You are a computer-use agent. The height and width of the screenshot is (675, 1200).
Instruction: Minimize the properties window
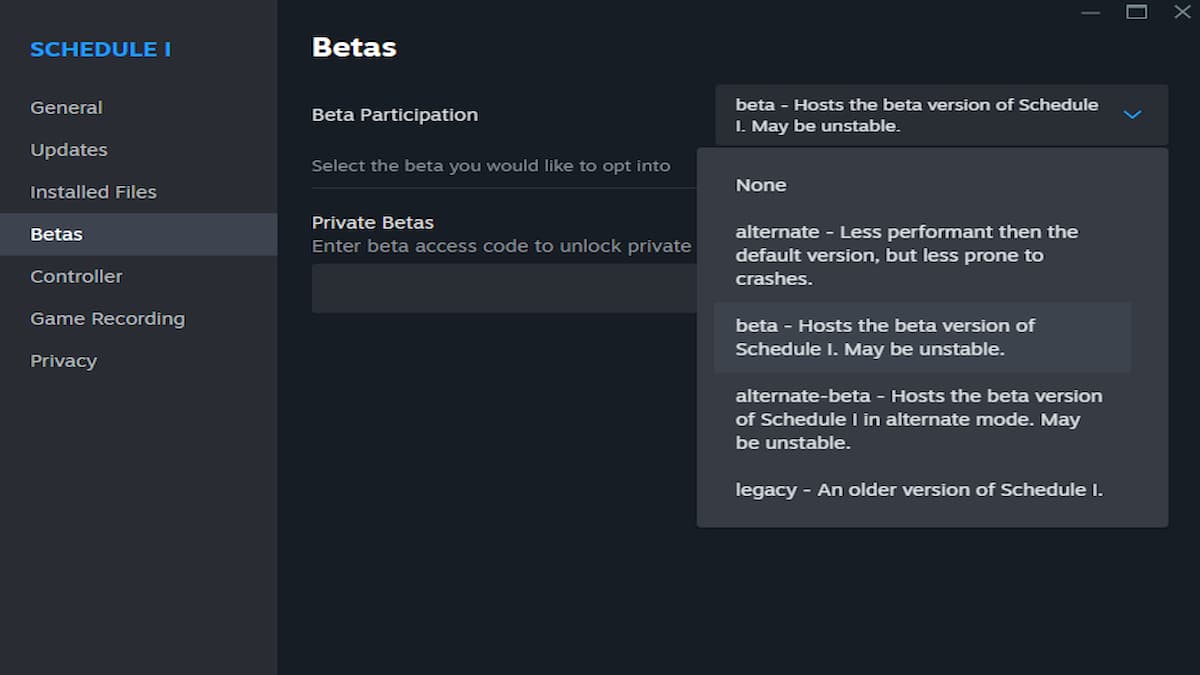(1090, 13)
